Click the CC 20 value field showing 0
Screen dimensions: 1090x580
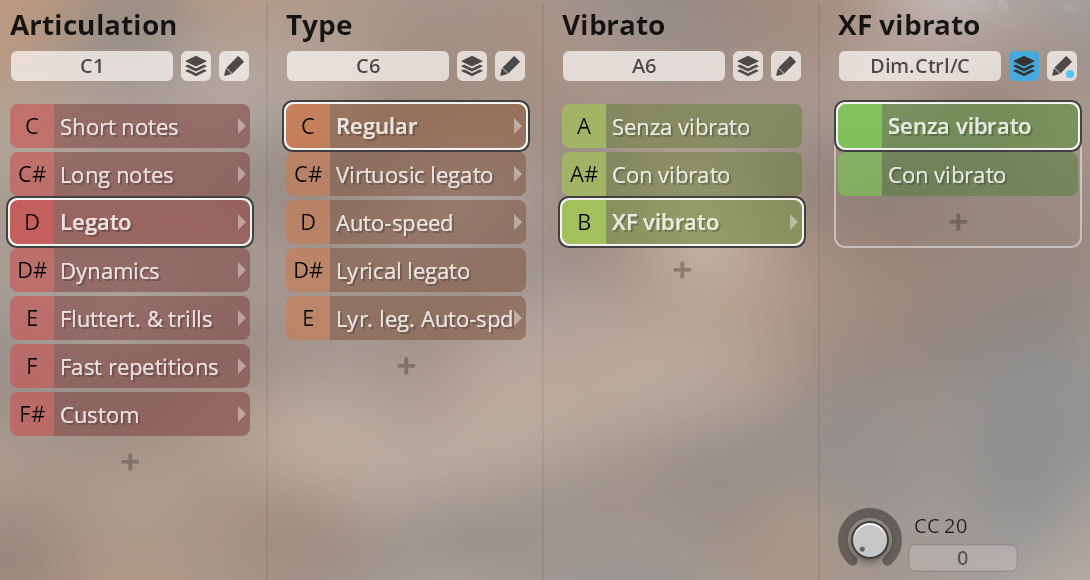(x=963, y=558)
